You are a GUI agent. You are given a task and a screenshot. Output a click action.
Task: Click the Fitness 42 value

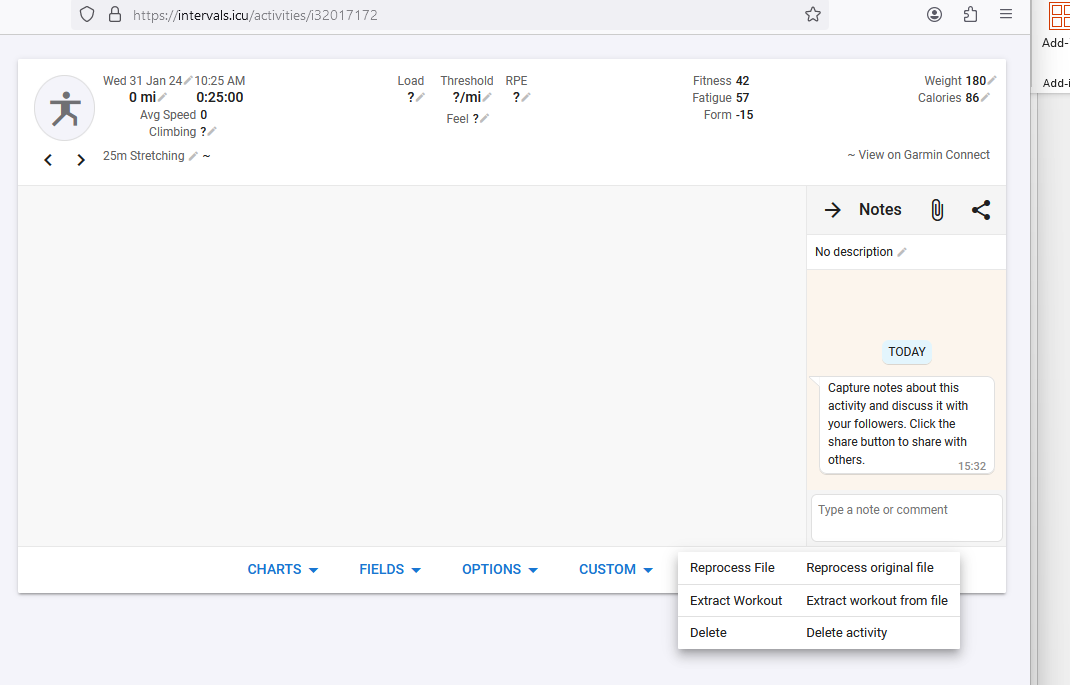742,81
